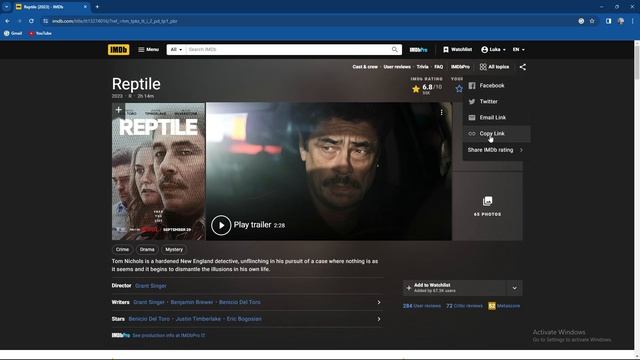Open a new browser tab with plus
Viewport: 640px width, 360px height.
97,7
